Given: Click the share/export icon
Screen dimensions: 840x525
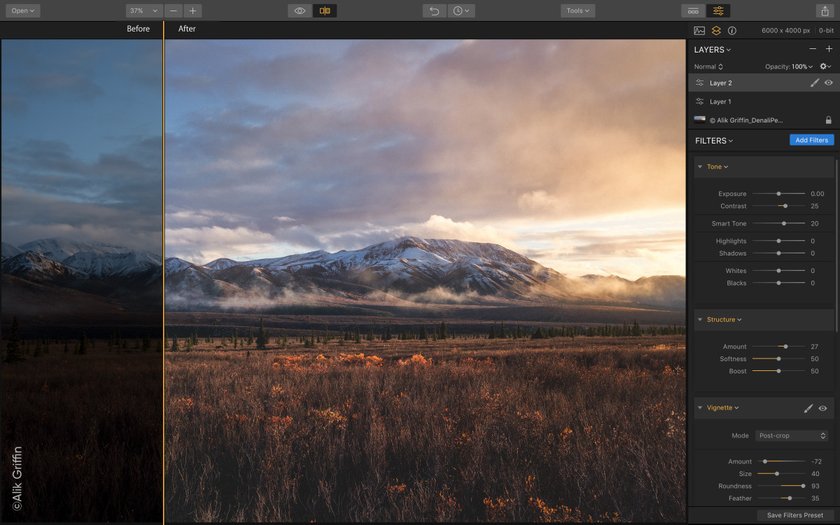Looking at the screenshot, I should coord(824,11).
